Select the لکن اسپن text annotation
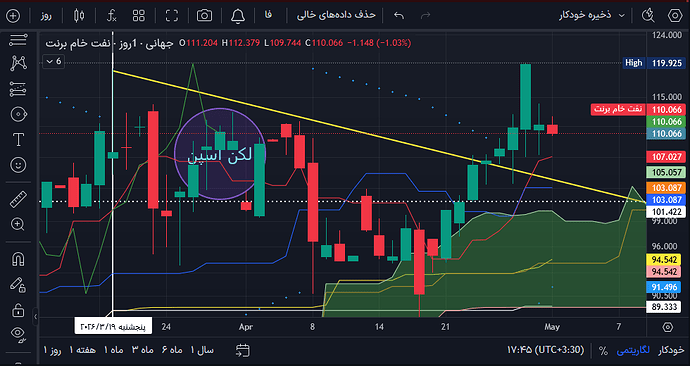 coord(220,155)
